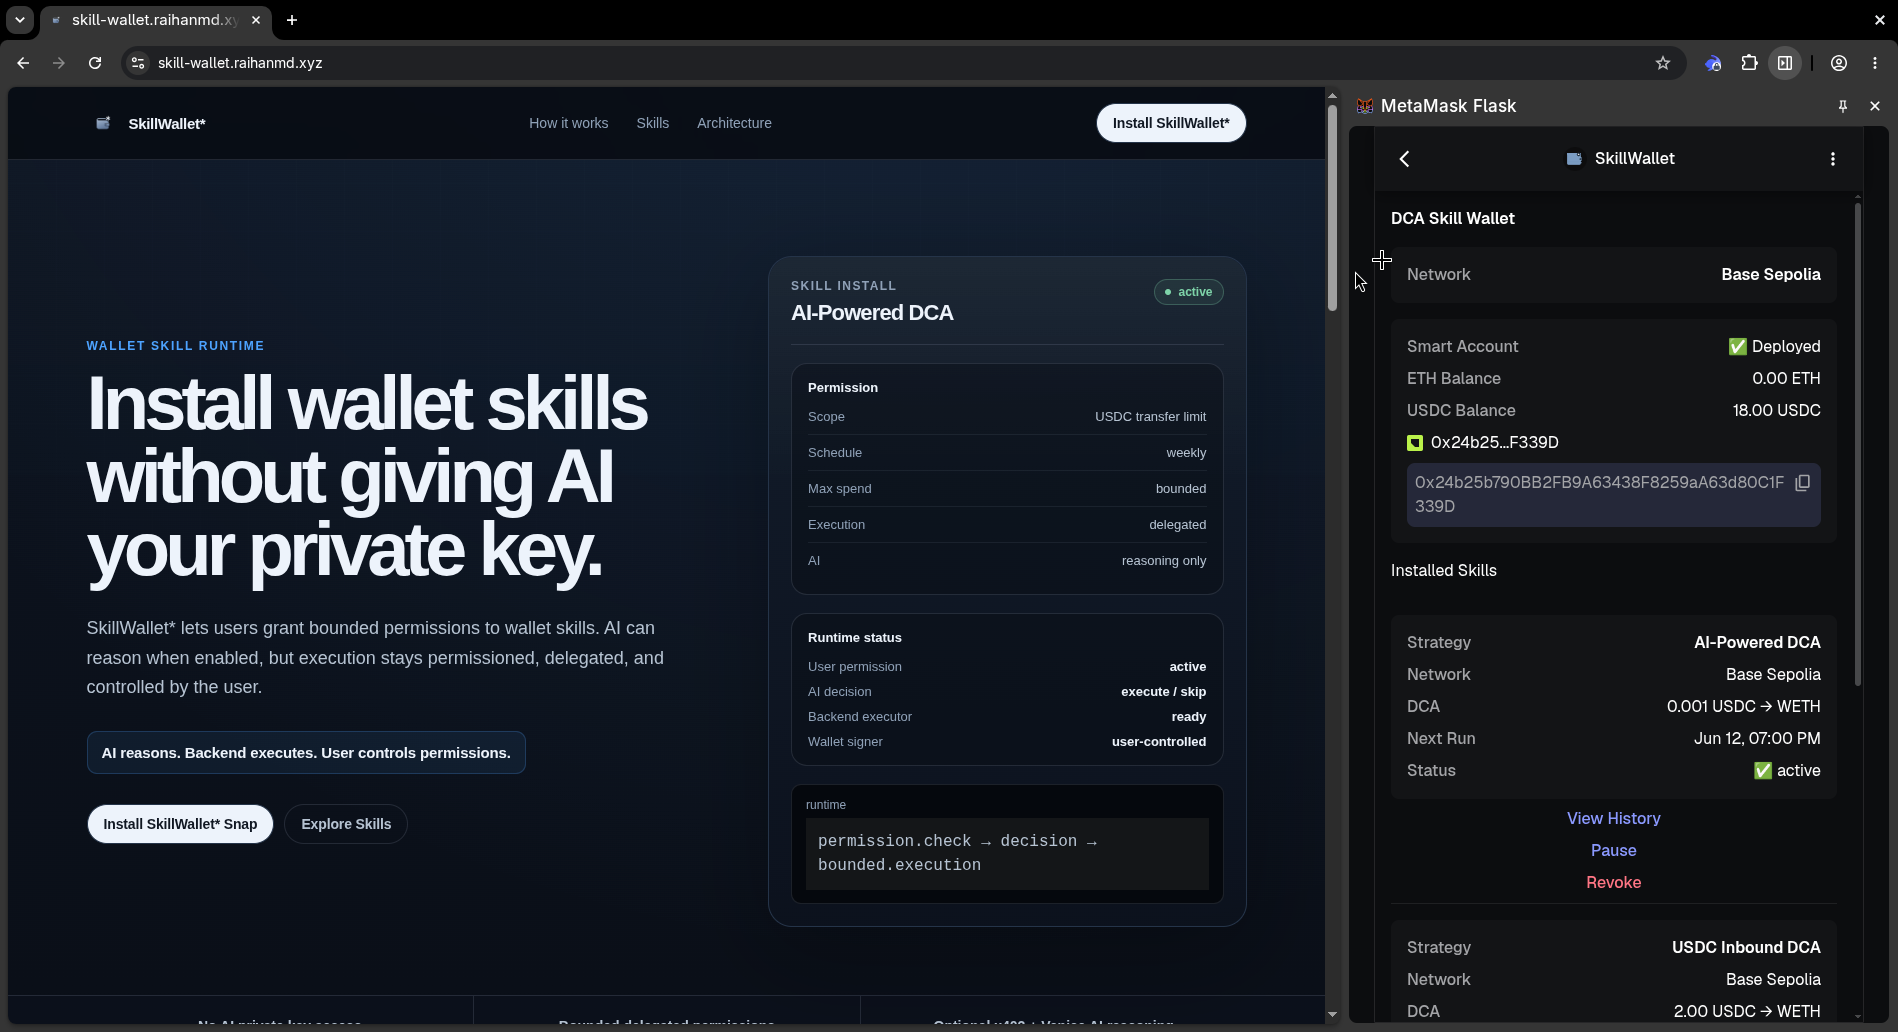Click the WALLET SKILL RUNTIME label
The height and width of the screenshot is (1032, 1898).
[175, 346]
